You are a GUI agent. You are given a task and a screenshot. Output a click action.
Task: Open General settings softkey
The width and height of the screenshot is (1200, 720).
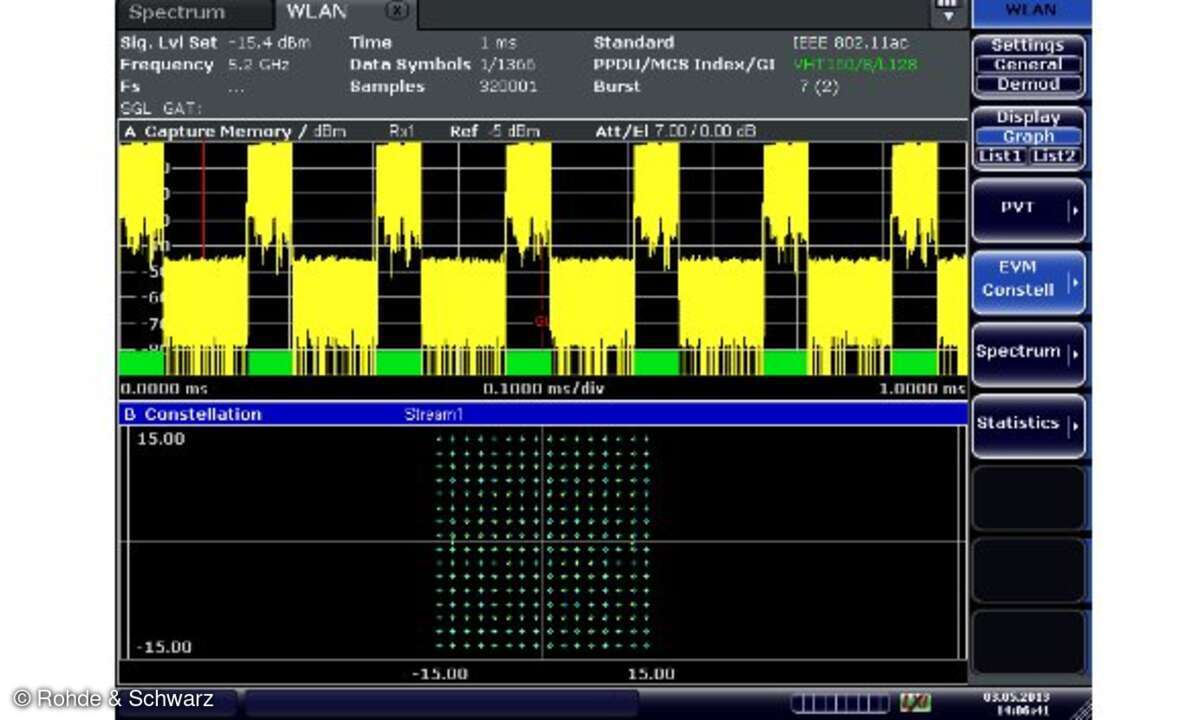tap(1028, 64)
